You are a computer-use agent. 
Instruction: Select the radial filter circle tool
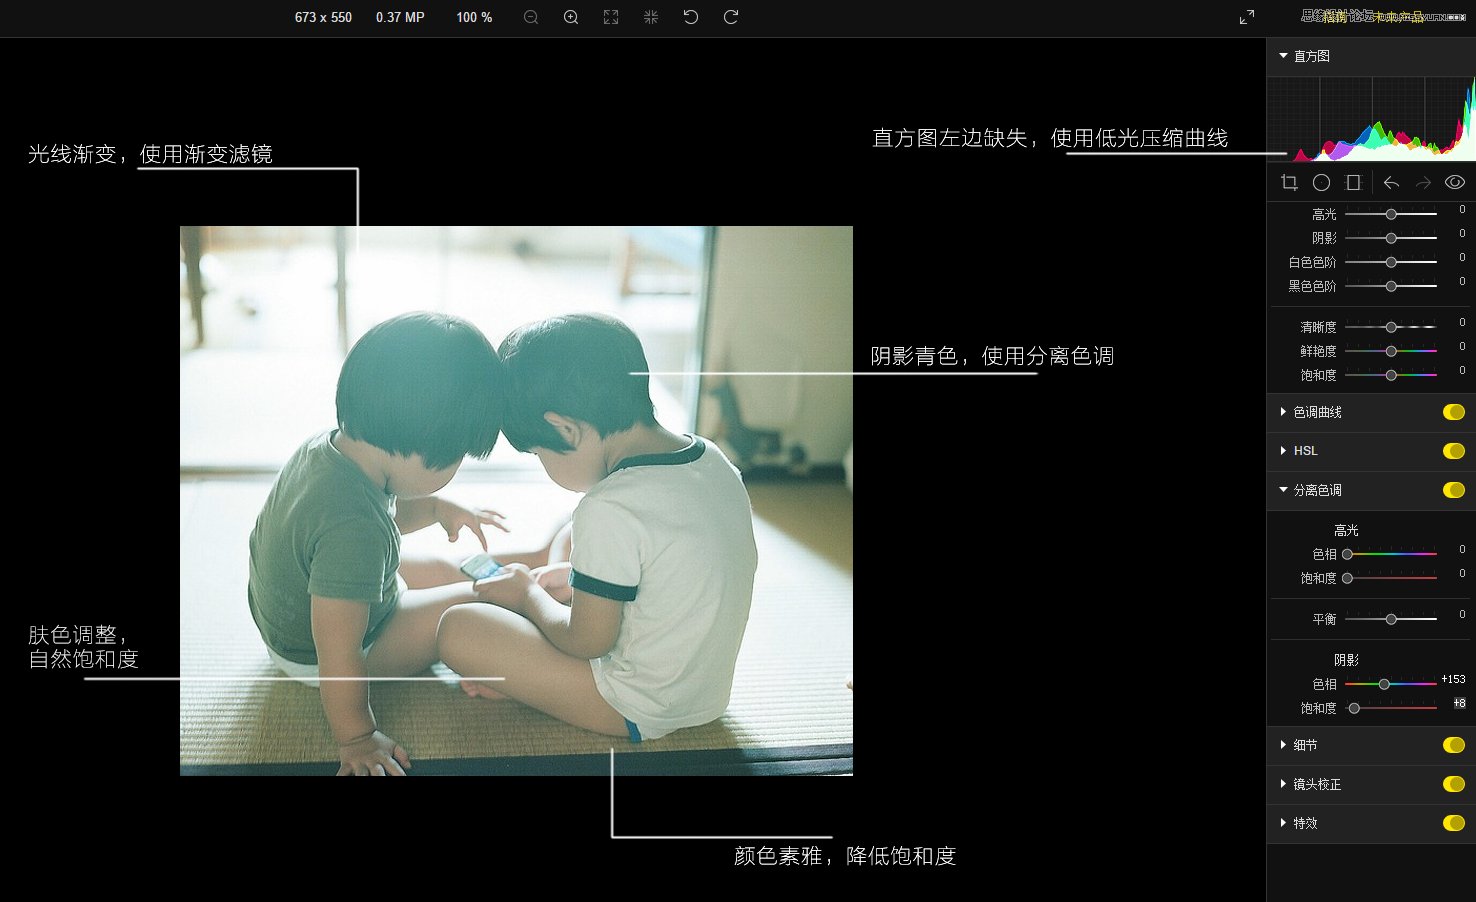(x=1321, y=182)
